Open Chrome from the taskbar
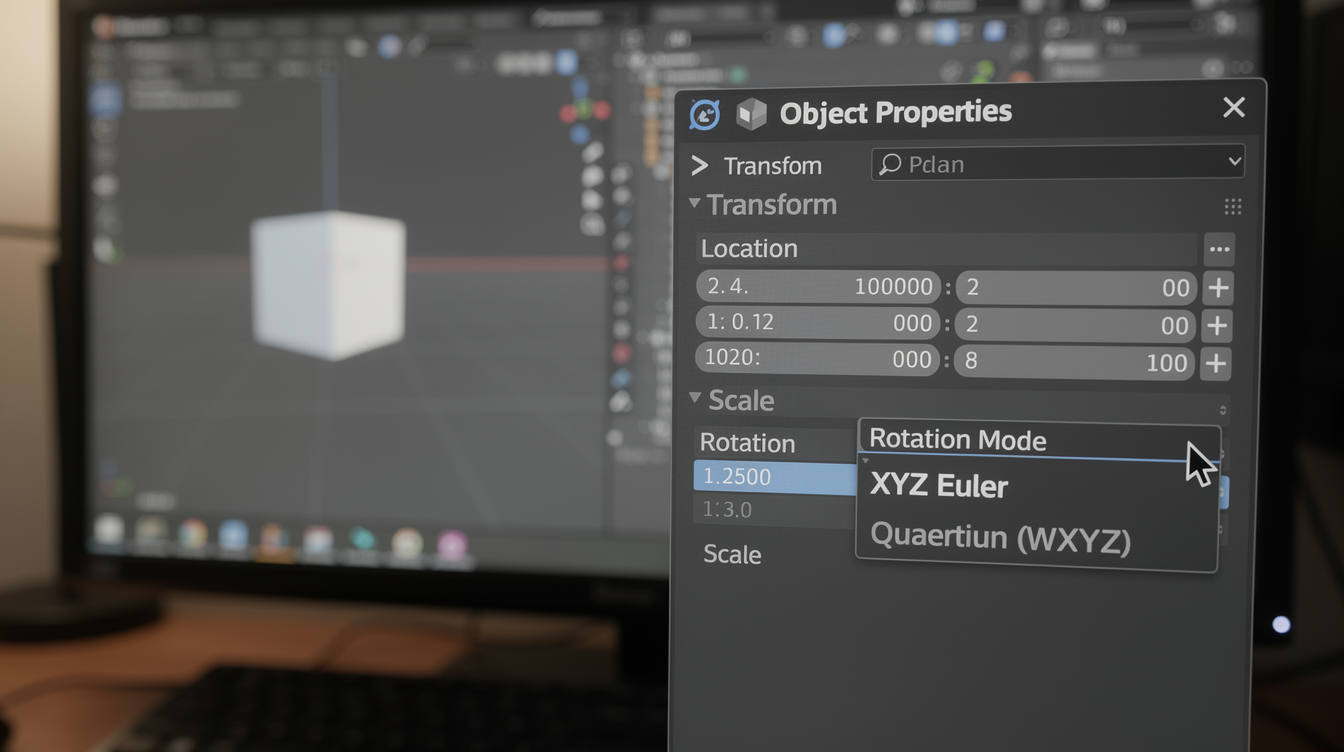The image size is (1344, 752). coord(192,531)
